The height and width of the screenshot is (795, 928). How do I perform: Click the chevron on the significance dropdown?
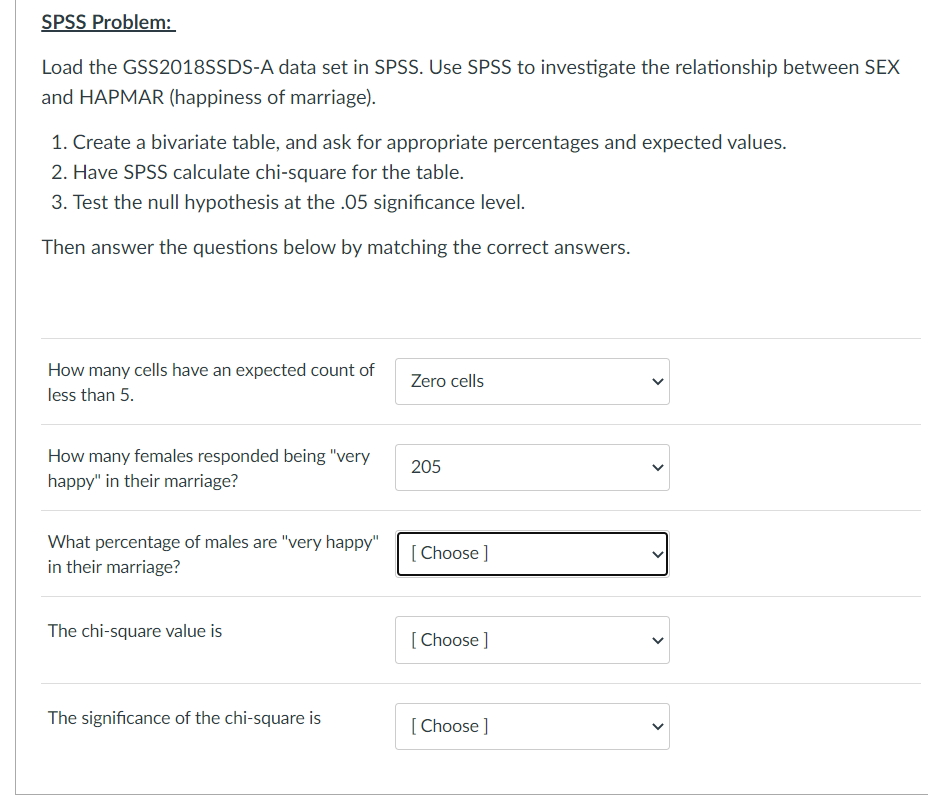(657, 726)
